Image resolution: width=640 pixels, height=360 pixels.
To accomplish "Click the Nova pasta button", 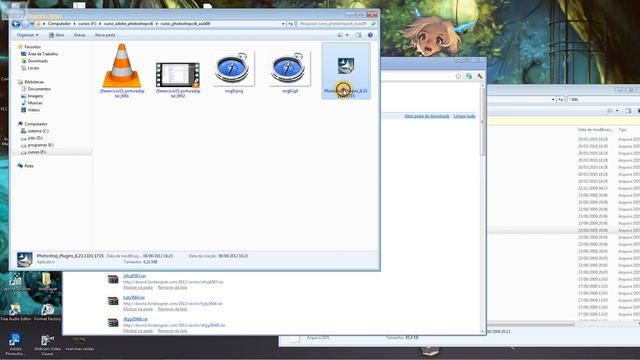I will [105, 35].
